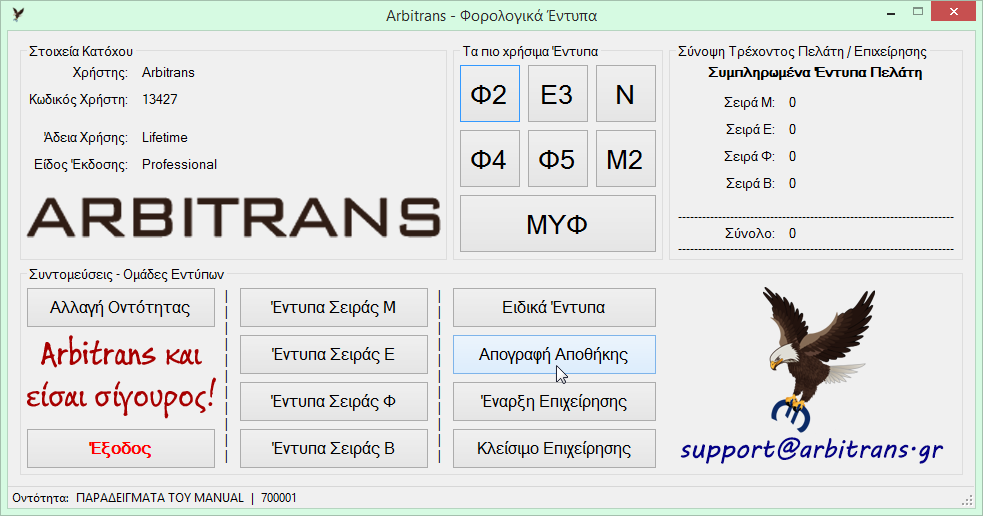983x516 pixels.
Task: Click the 'Σειρά Μ:' count label
Action: [749, 102]
